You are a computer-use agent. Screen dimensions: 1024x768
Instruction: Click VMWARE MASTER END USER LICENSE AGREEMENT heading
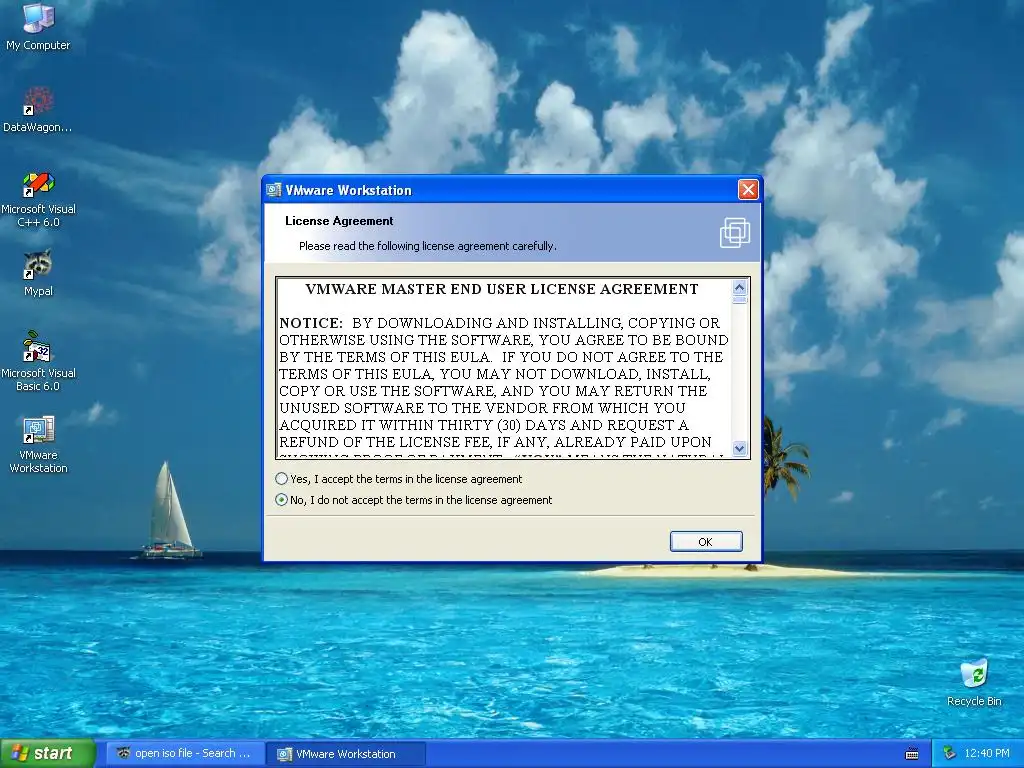click(502, 289)
